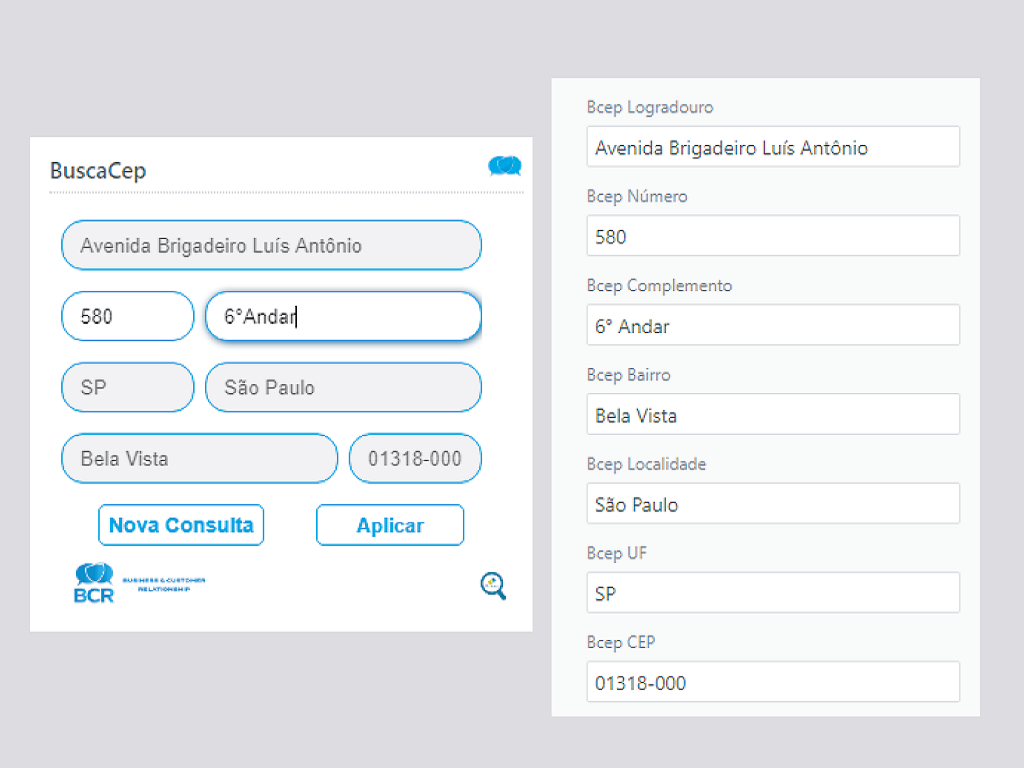
Task: Click the 01318-000 CEP field in BuscaCep
Action: pos(415,459)
